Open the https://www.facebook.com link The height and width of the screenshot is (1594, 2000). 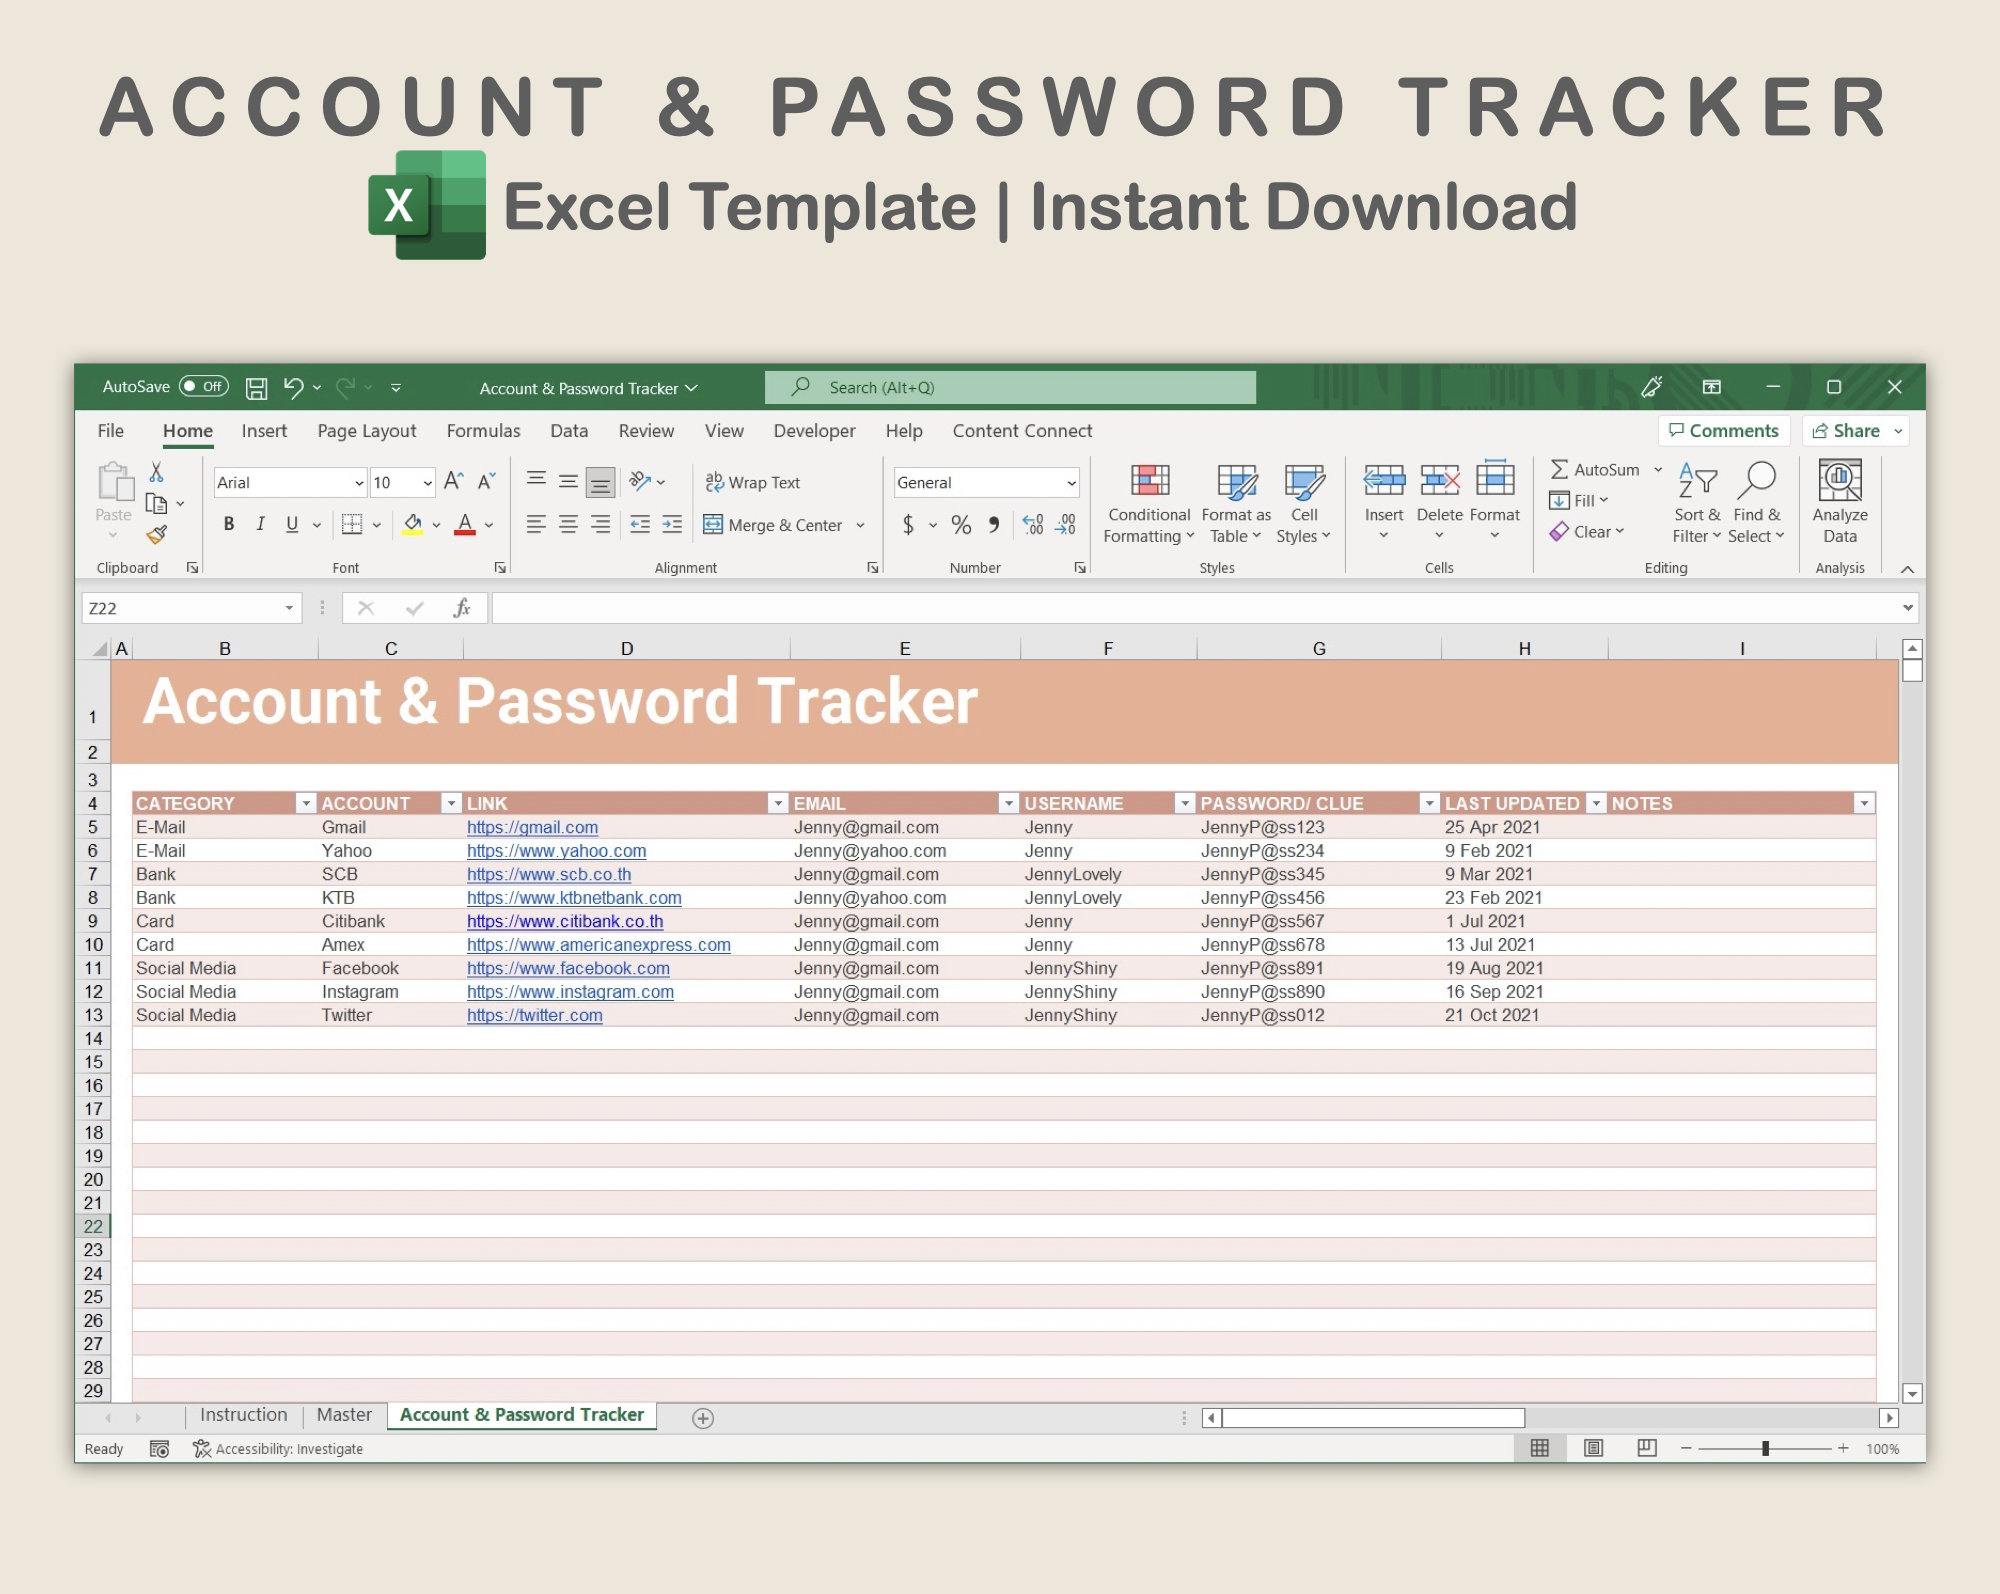pos(568,968)
